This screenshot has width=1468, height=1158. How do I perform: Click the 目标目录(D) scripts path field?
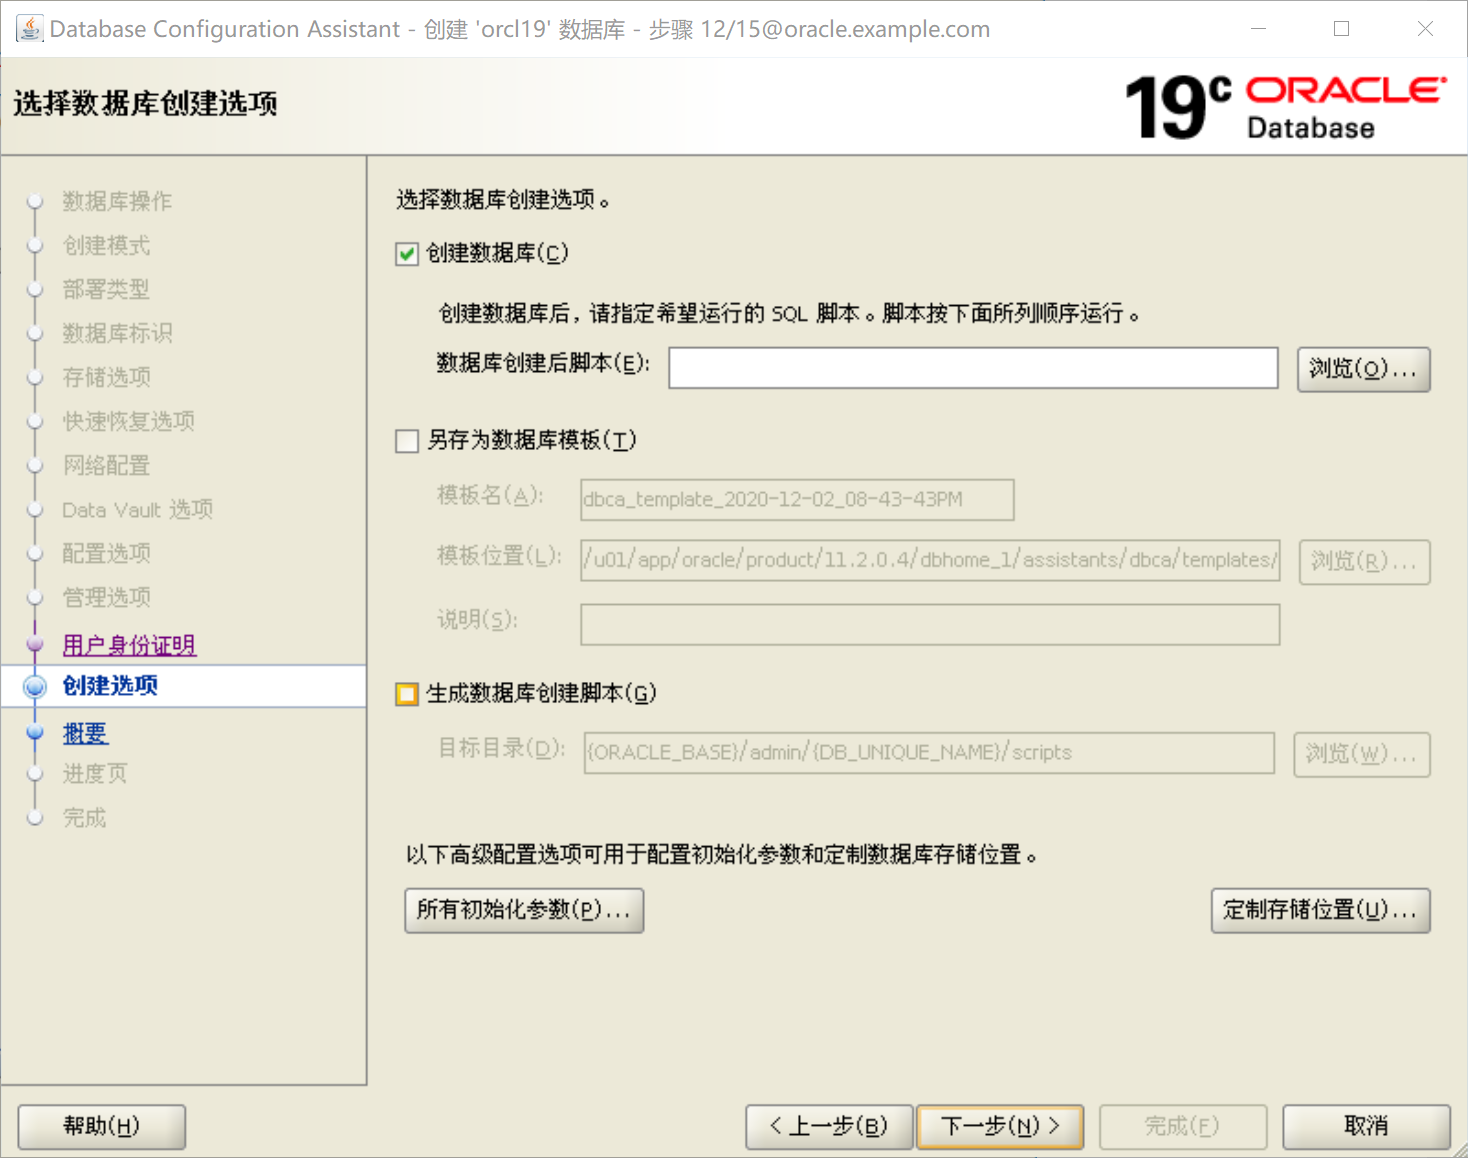pyautogui.click(x=929, y=753)
